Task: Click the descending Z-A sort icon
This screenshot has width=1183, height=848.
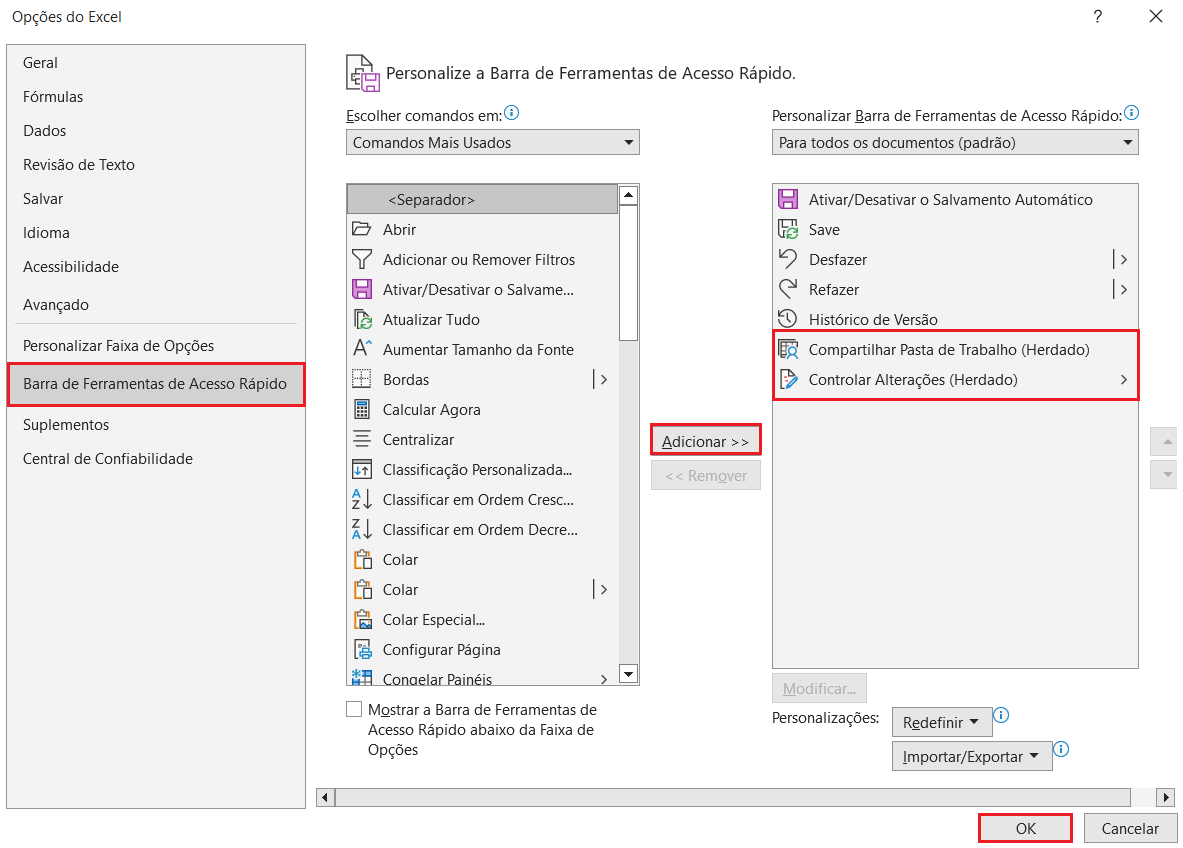Action: pos(362,529)
